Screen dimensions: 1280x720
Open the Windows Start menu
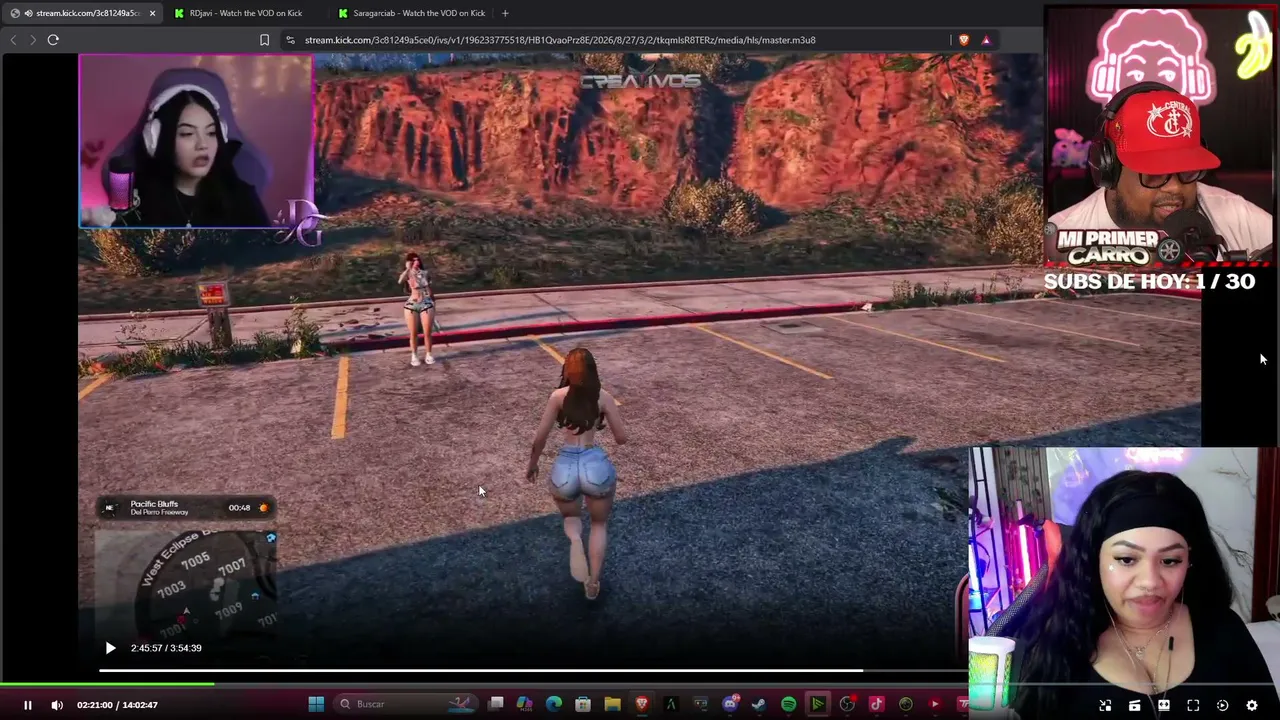[x=316, y=704]
